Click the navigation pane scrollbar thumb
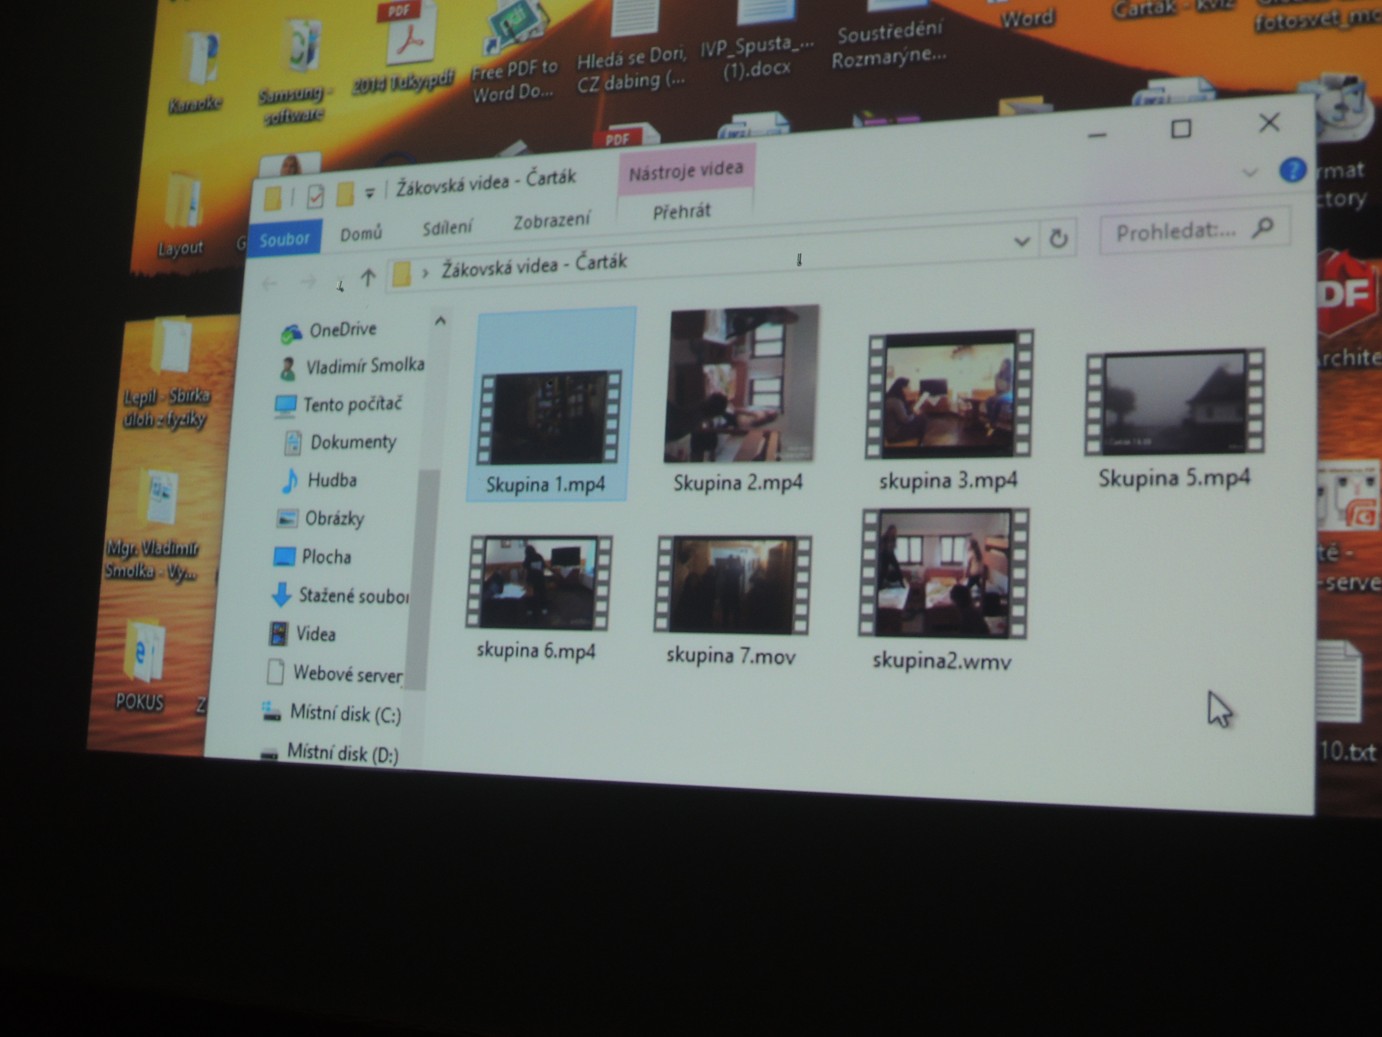The image size is (1382, 1037). click(x=423, y=578)
